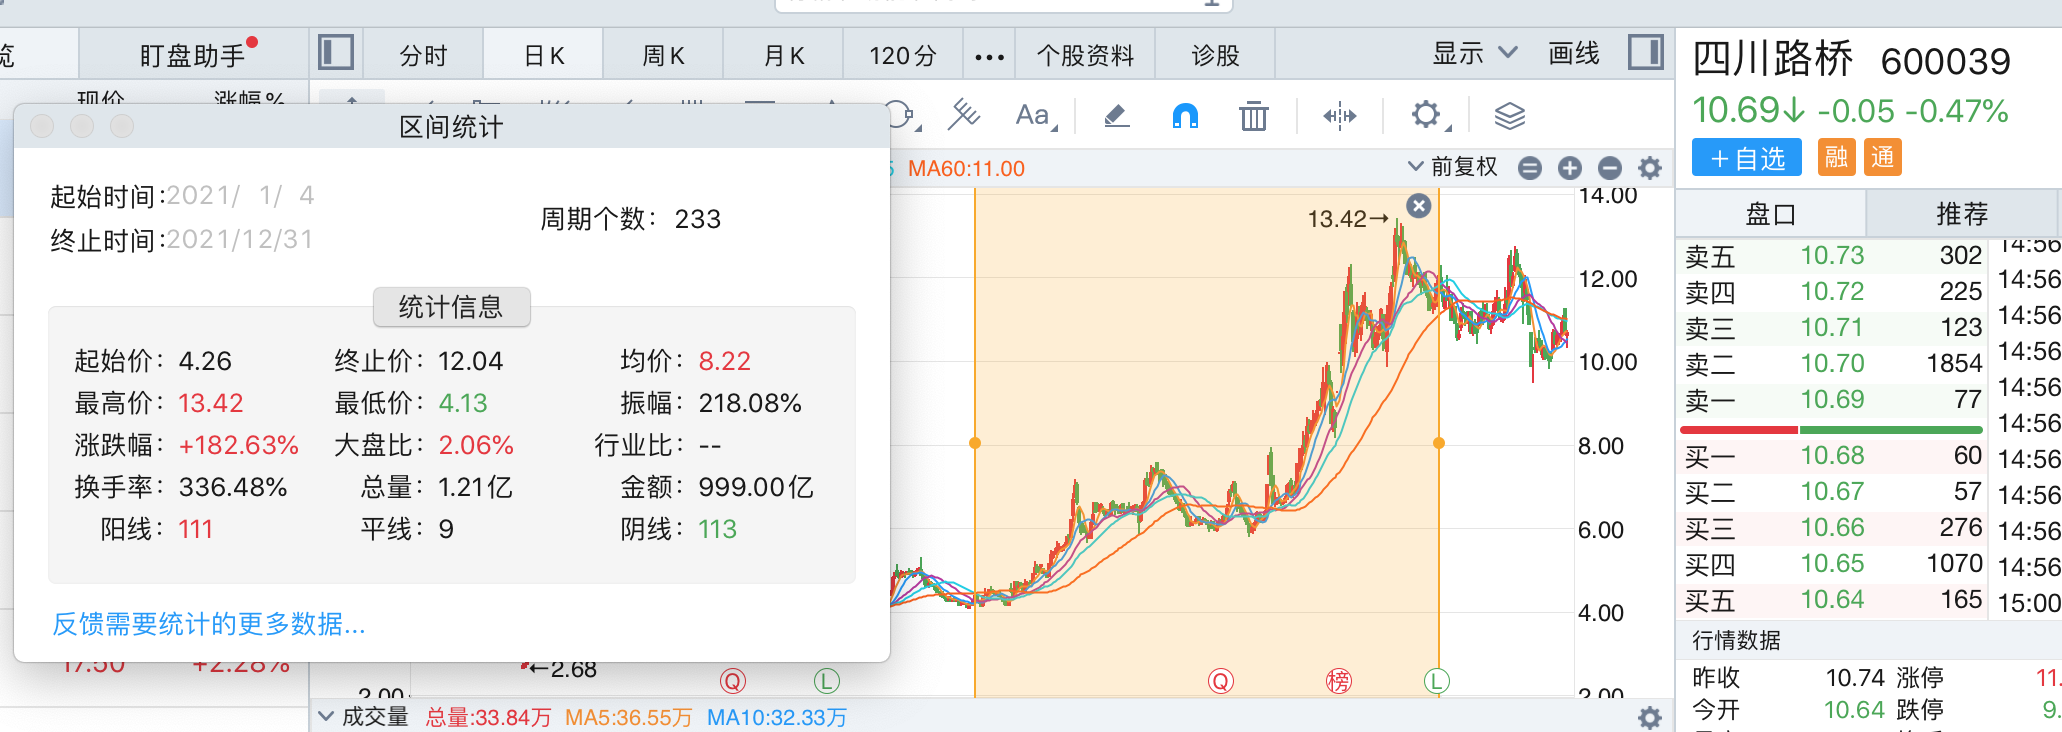Open the volume panel gear settings

1650,717
